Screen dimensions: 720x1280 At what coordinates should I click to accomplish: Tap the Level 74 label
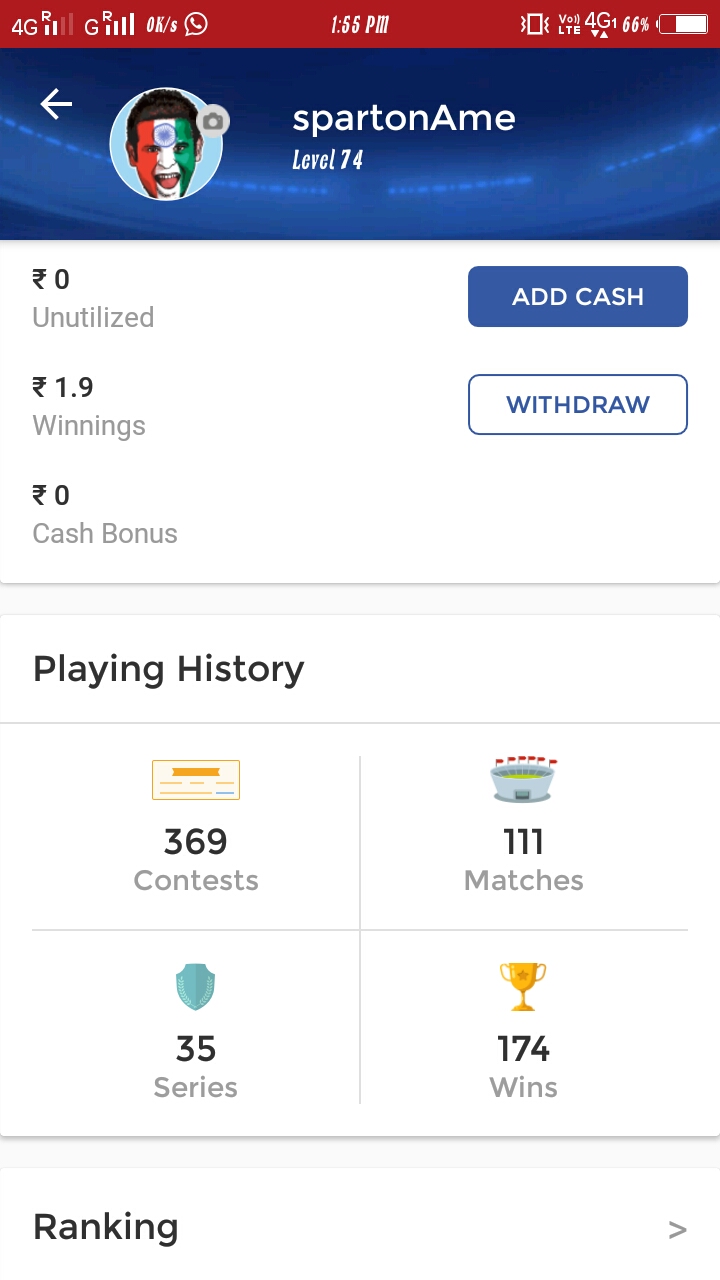327,160
